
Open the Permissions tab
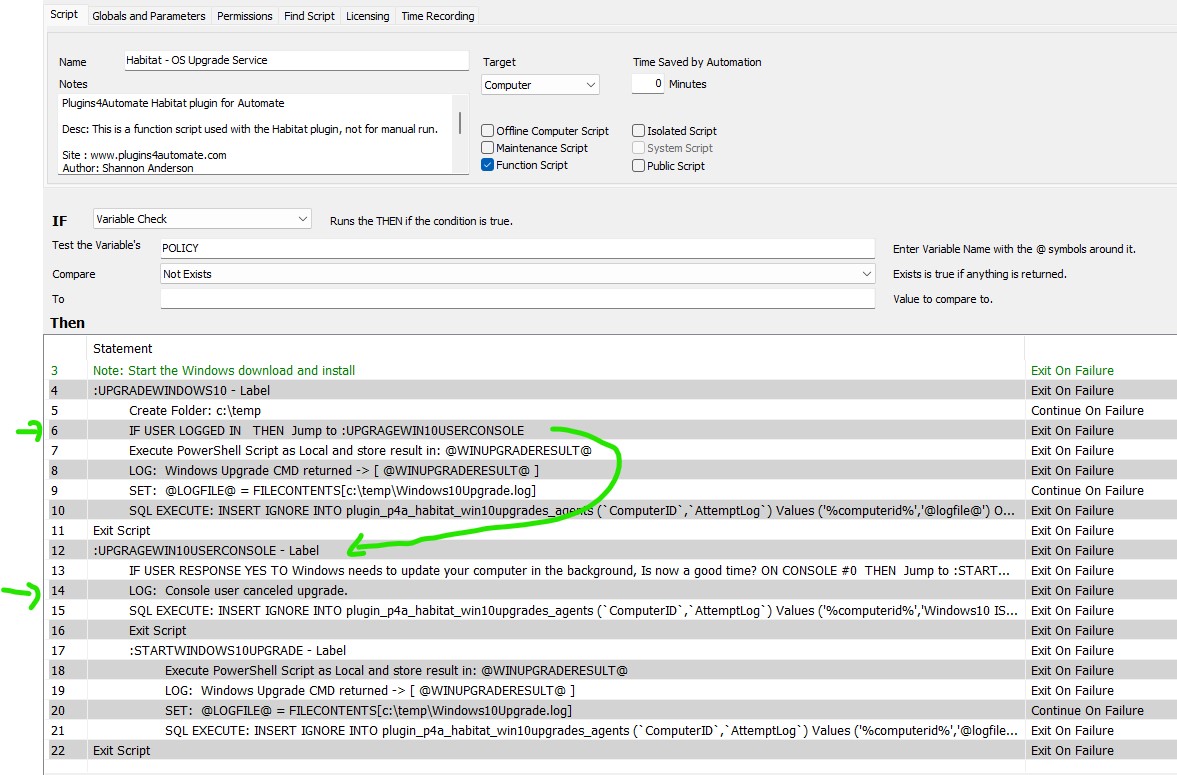(x=245, y=16)
